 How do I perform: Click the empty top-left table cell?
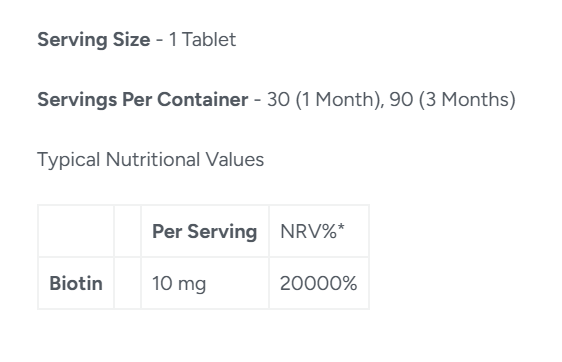pos(76,231)
